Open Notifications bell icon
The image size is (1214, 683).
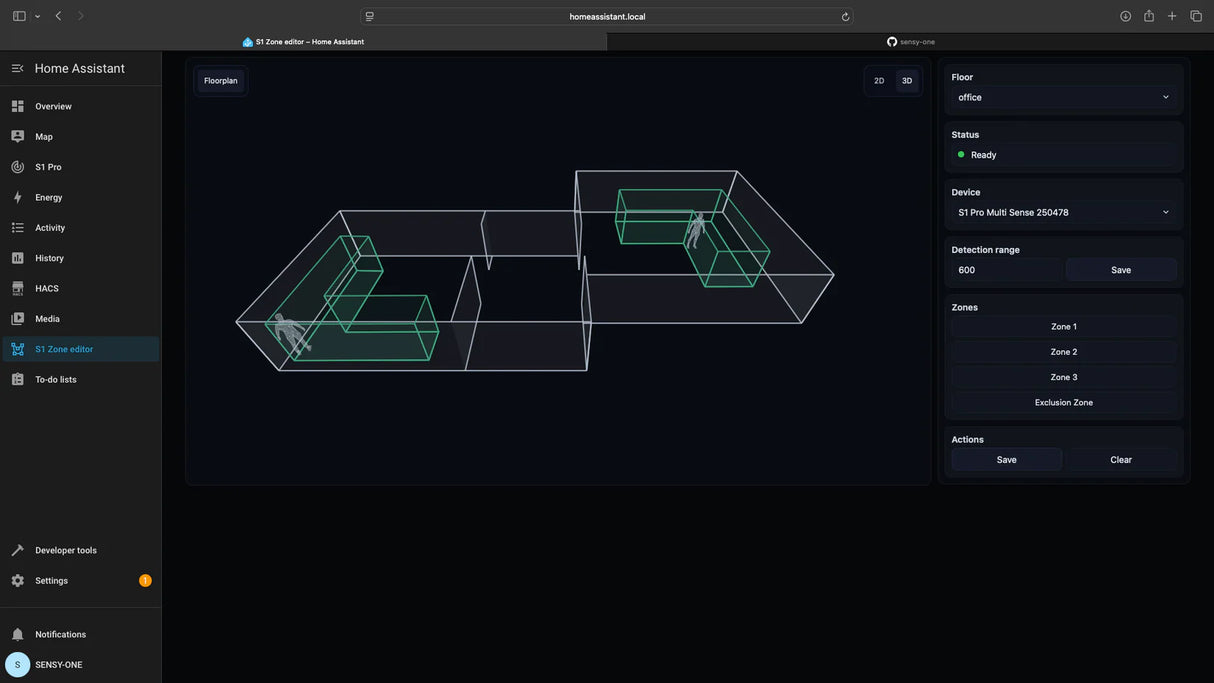[x=17, y=634]
